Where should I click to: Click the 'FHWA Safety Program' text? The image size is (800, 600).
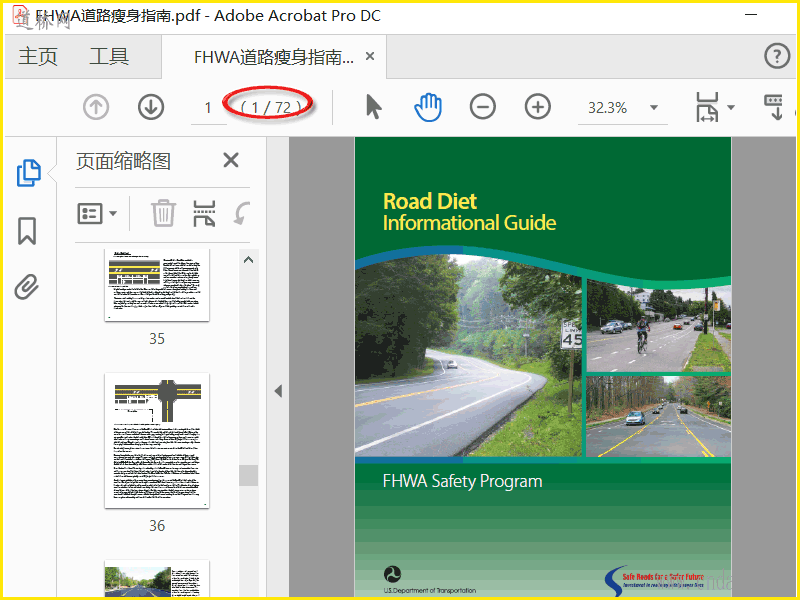coord(462,481)
